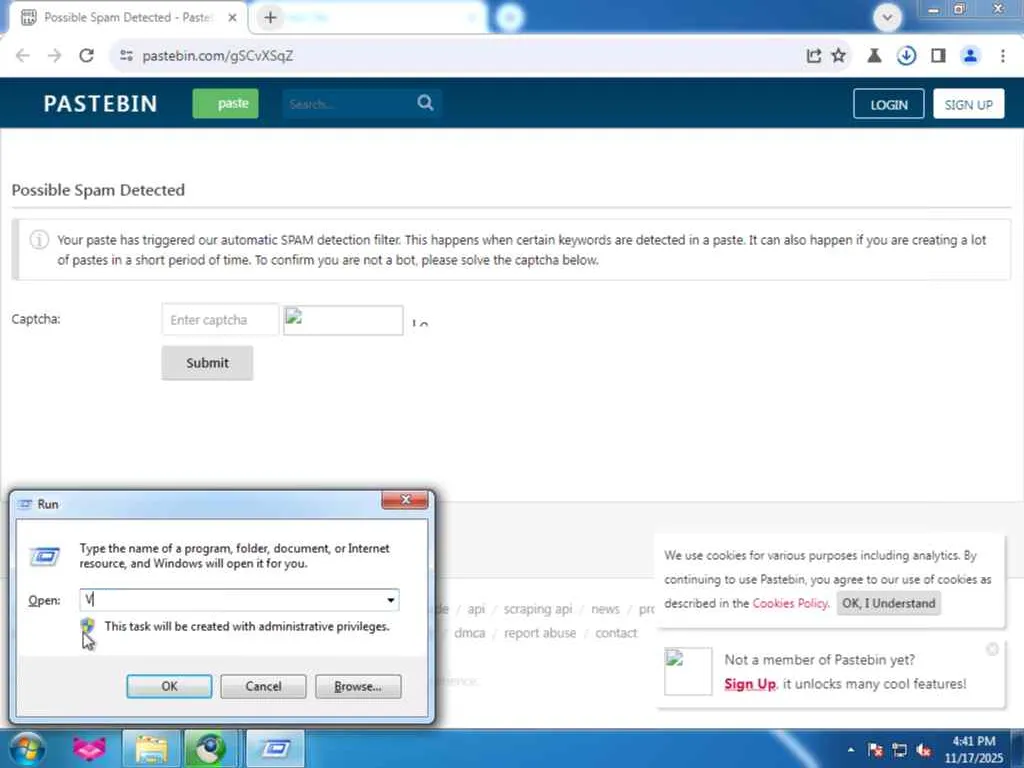Screen dimensions: 1024x768
Task: Open the pink fox app on taskbar
Action: coord(89,749)
